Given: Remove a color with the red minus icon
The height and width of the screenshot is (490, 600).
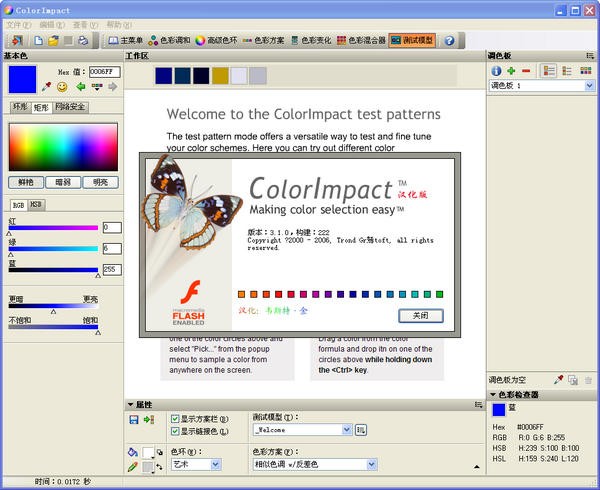Looking at the screenshot, I should (526, 71).
